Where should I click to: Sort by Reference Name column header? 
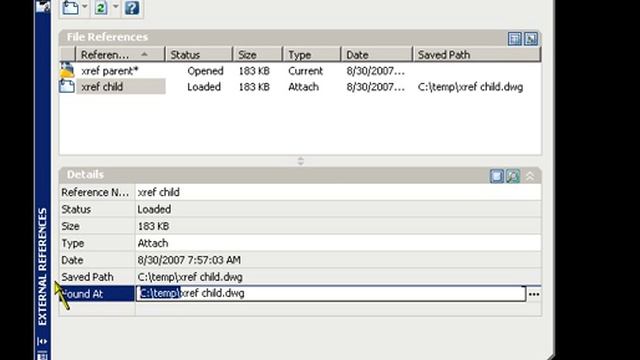(x=120, y=55)
